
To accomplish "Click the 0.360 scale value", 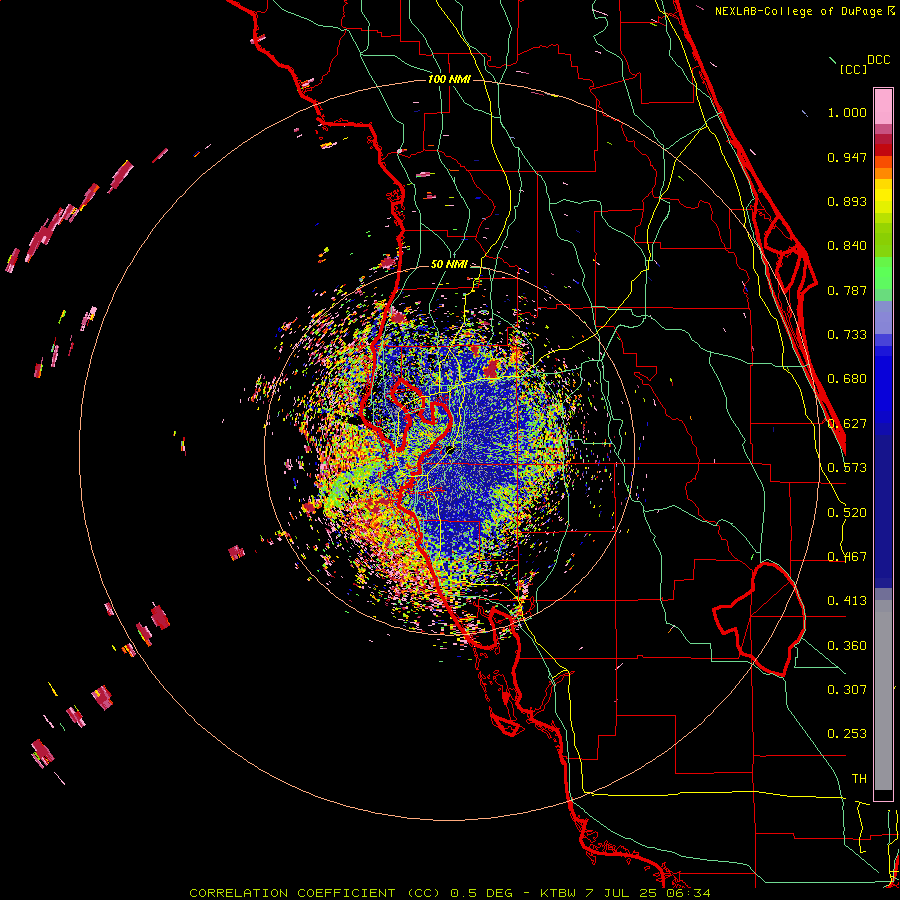I will [x=847, y=646].
